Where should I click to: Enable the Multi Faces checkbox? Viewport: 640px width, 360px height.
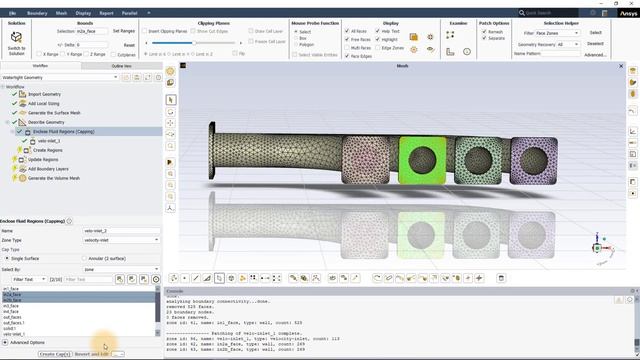[347, 48]
